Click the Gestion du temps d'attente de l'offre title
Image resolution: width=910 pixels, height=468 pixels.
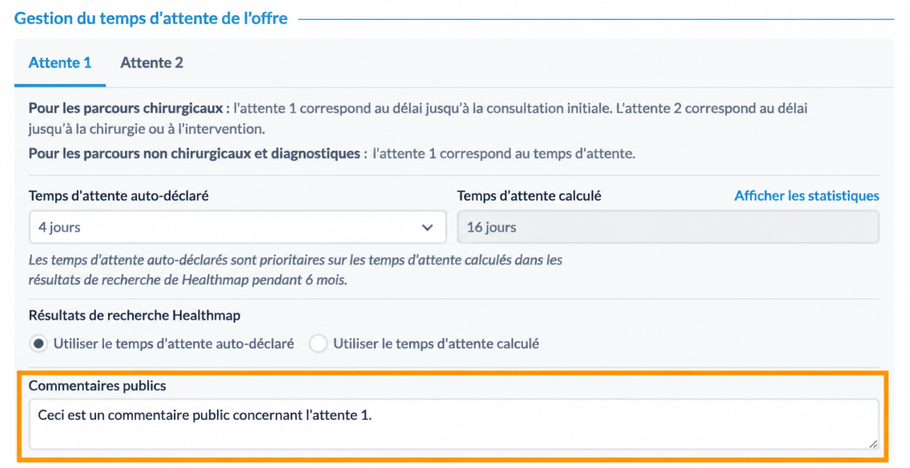[151, 18]
